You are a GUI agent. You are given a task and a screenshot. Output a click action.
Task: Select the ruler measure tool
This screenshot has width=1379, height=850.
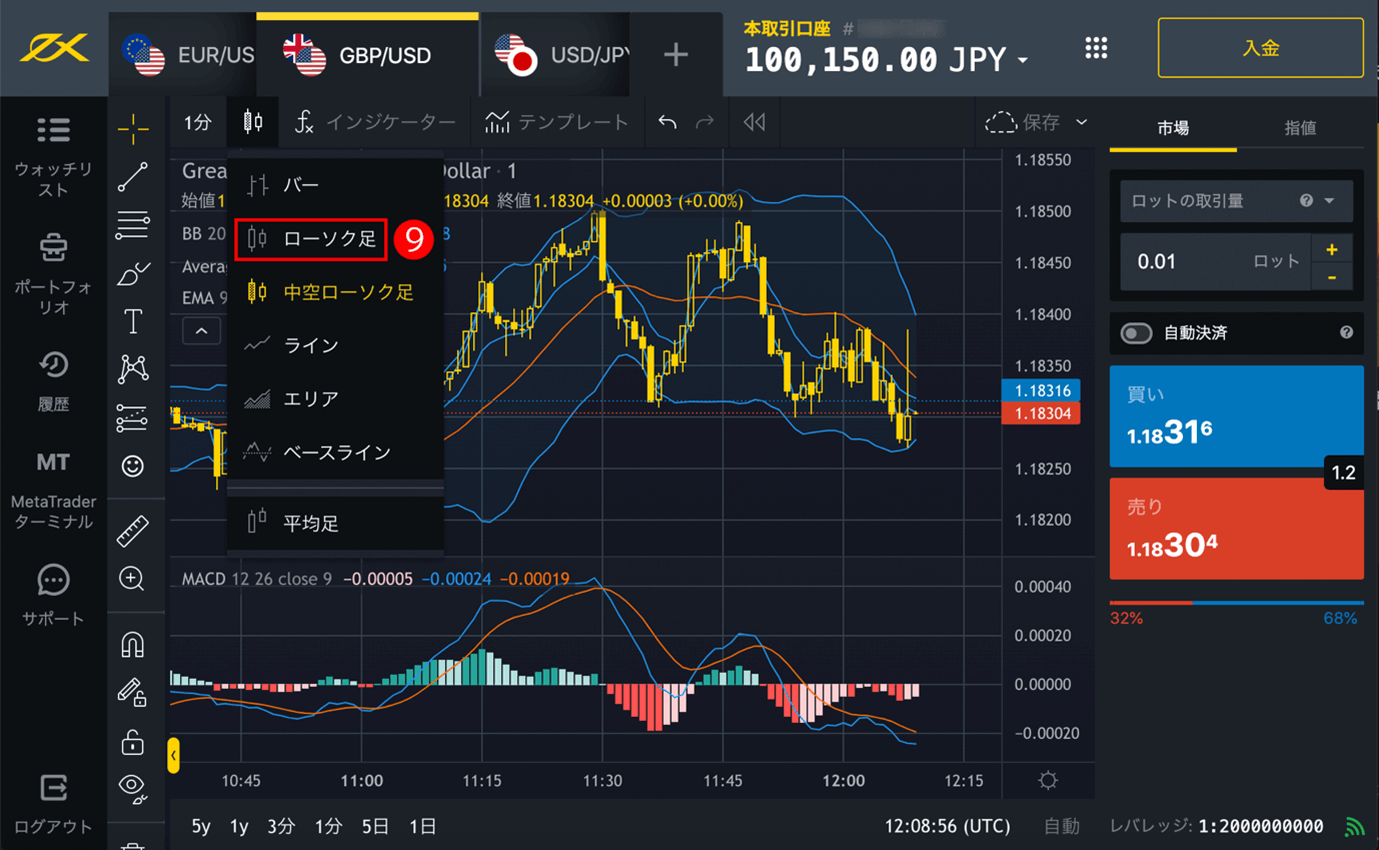pos(133,531)
